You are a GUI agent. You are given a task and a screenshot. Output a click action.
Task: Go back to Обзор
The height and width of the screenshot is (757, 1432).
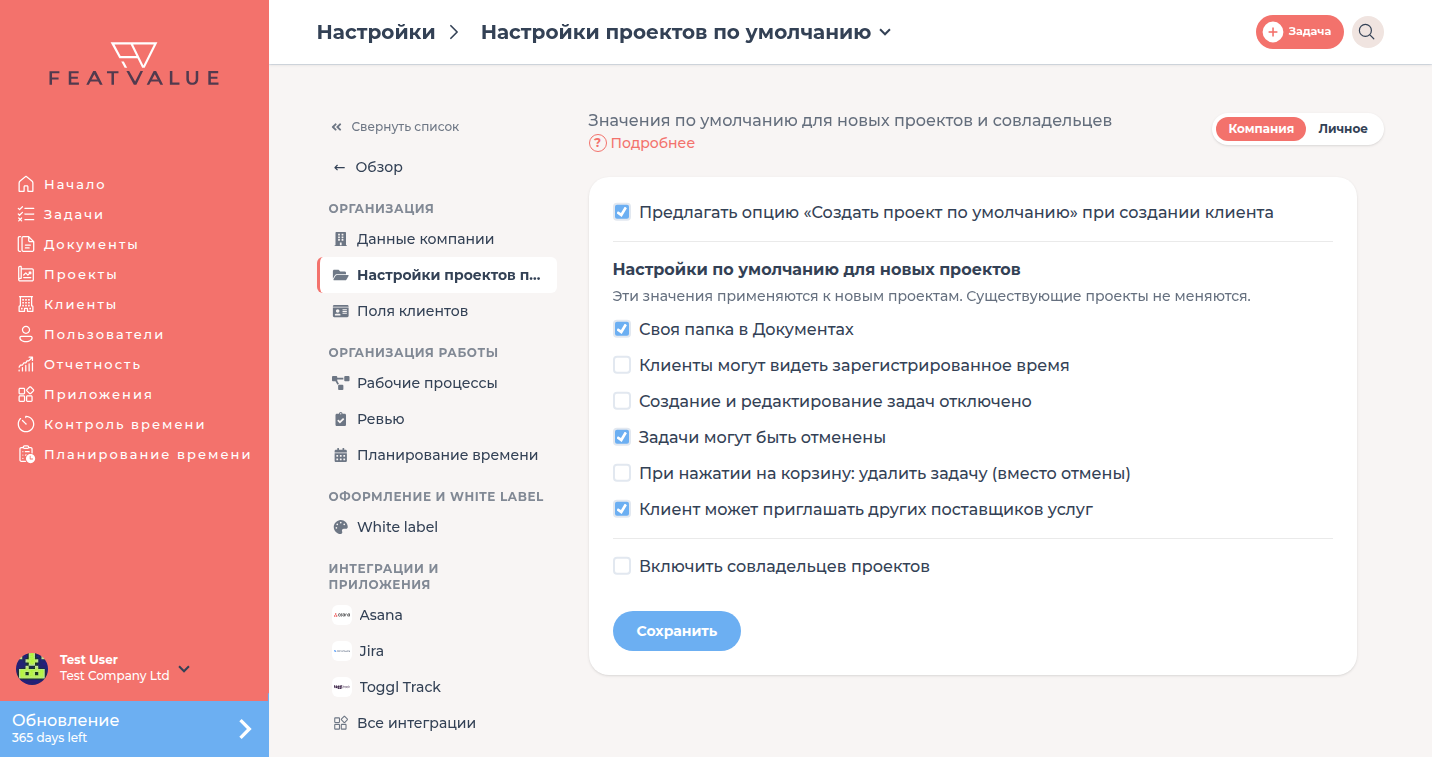[x=368, y=167]
